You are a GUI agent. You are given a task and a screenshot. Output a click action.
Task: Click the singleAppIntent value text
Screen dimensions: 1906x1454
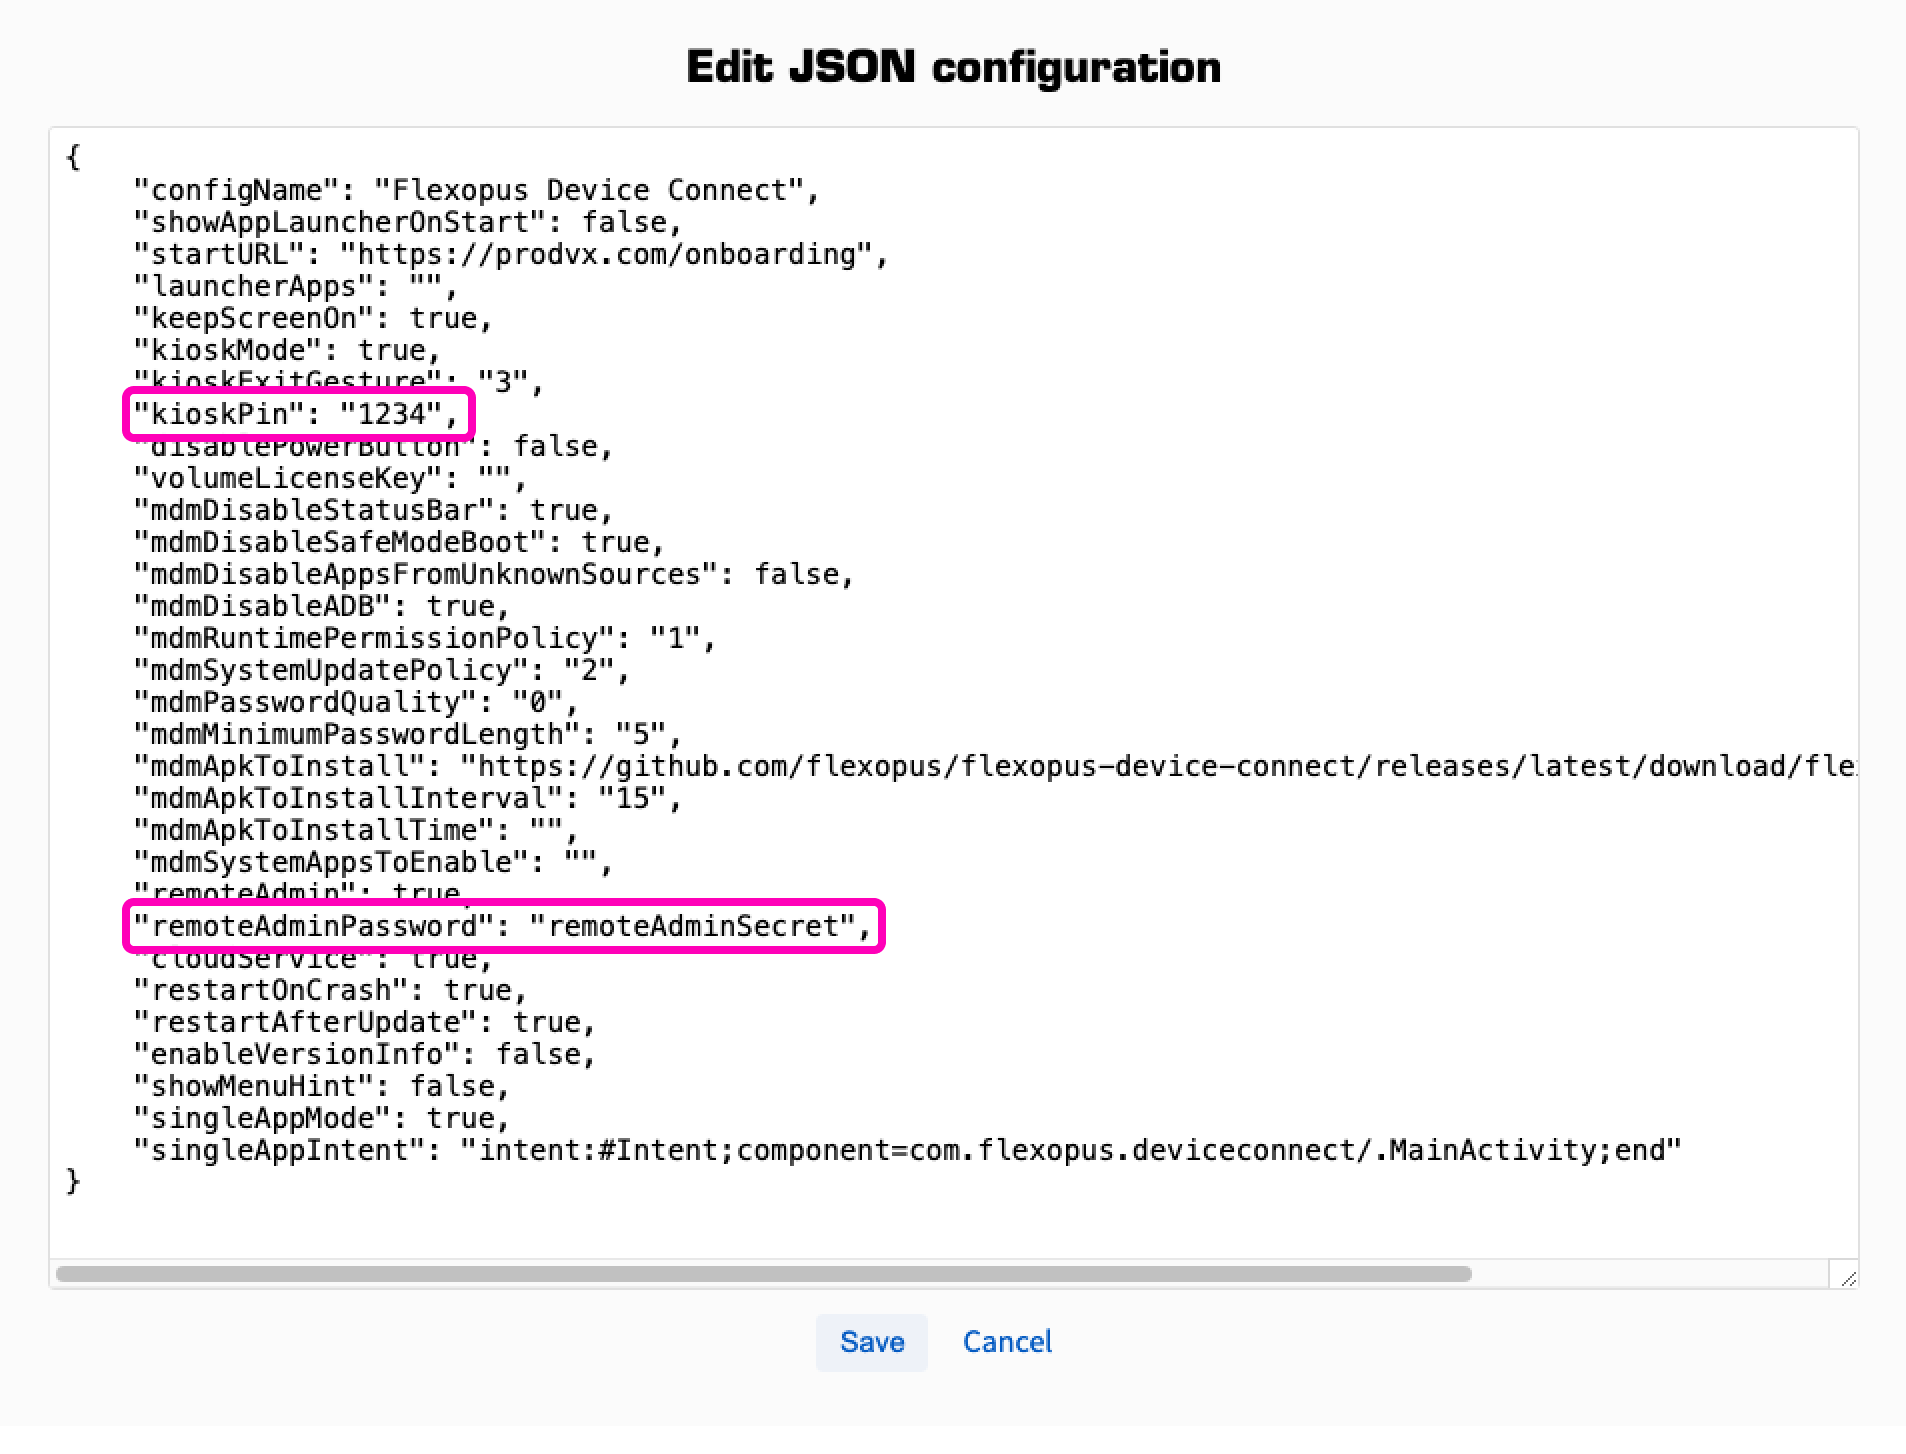[1075, 1150]
